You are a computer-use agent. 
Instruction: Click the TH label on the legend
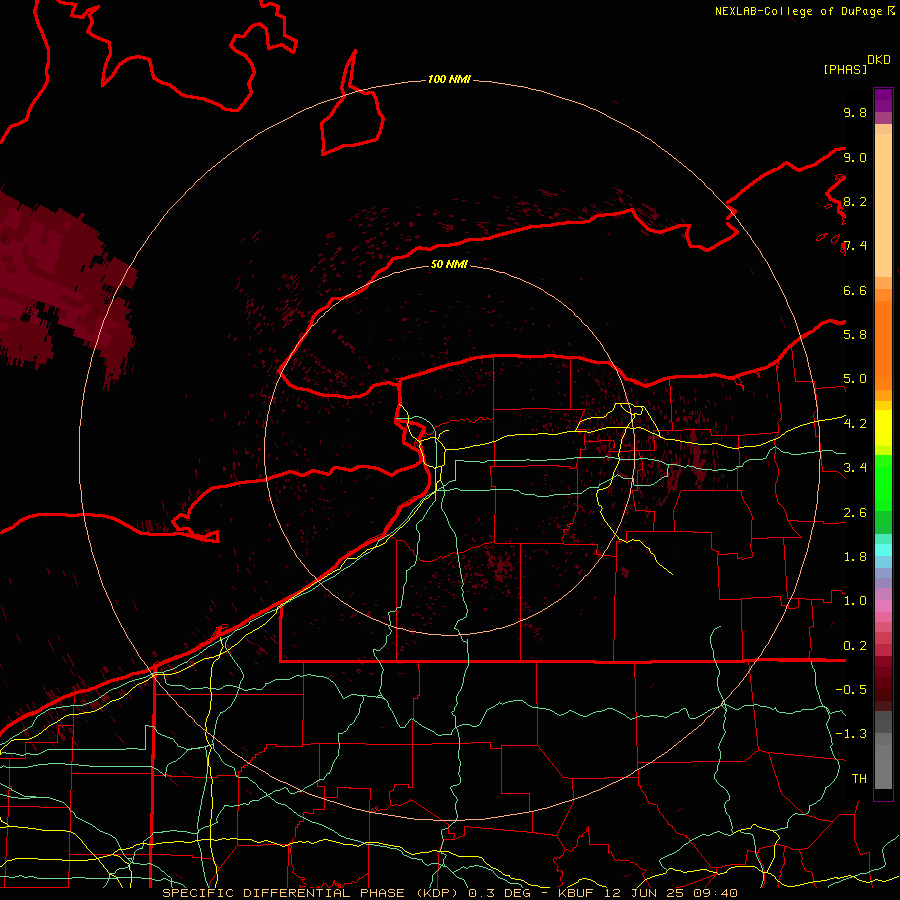point(859,779)
